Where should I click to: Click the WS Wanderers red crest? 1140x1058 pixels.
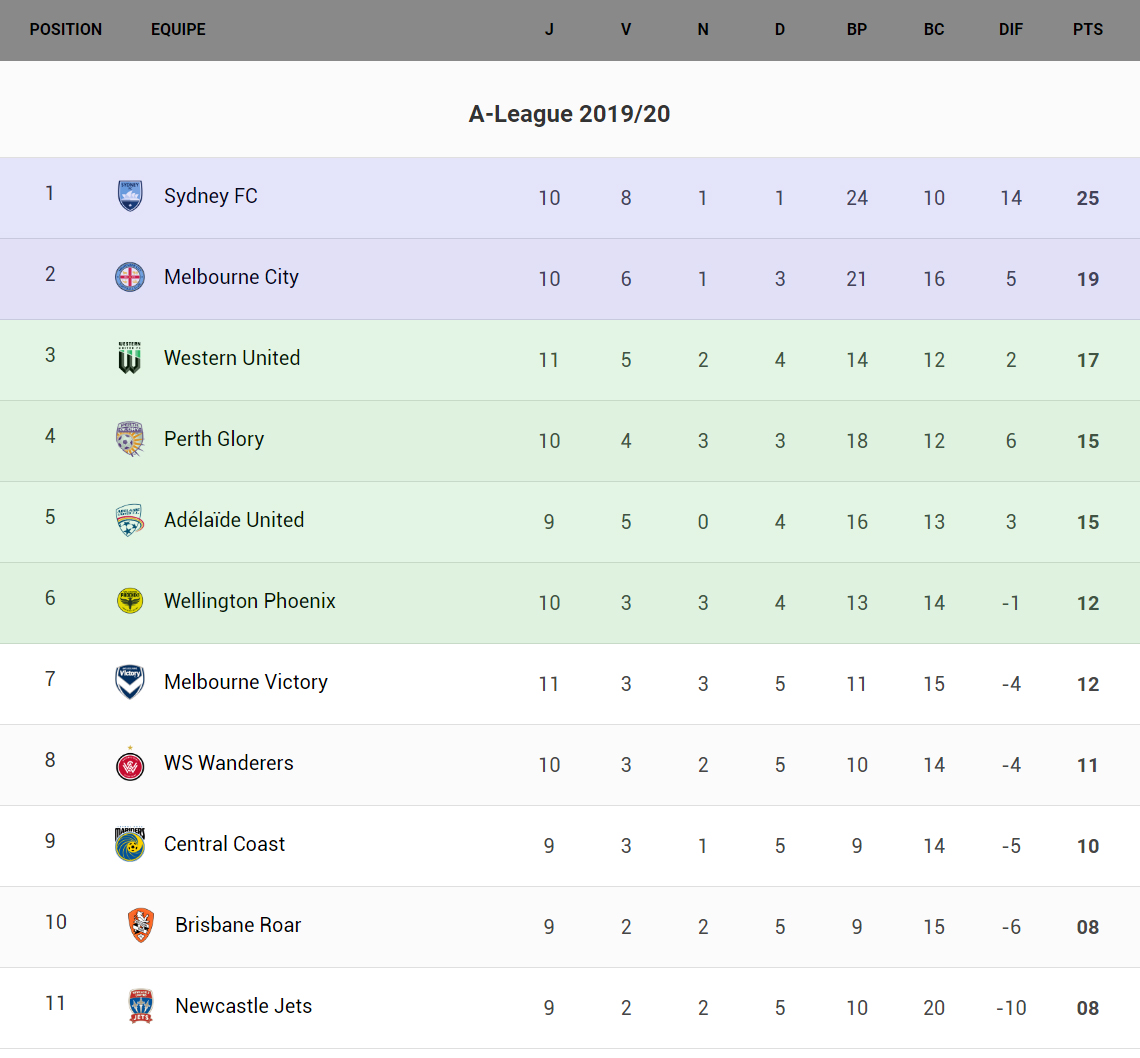130,764
